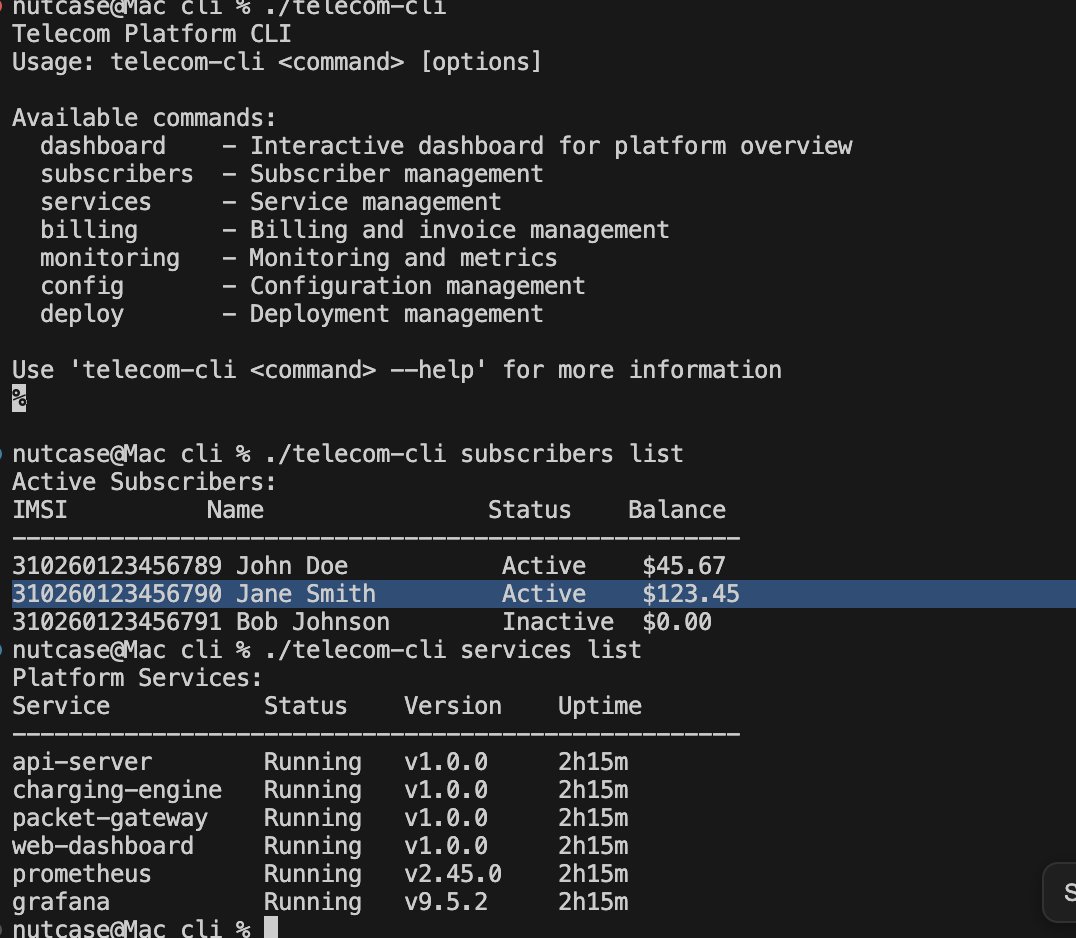
Task: Click the name 'Jane Smith'
Action: [x=306, y=594]
